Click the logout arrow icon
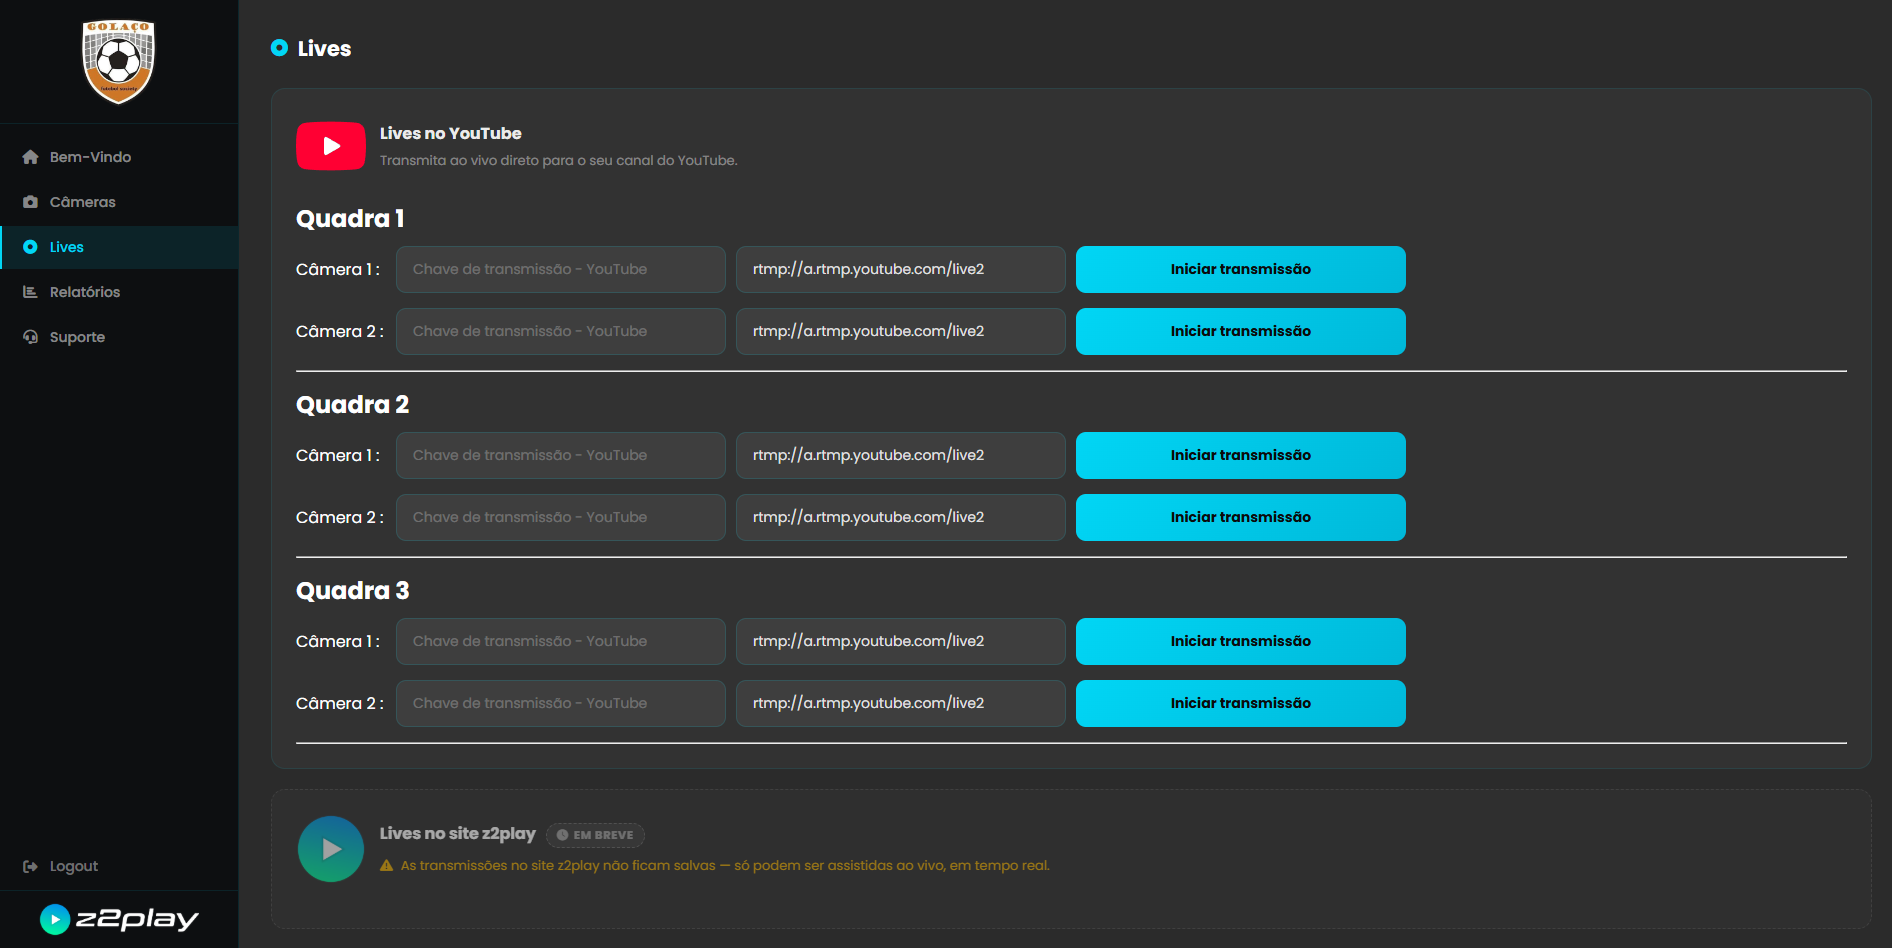The image size is (1892, 948). [x=29, y=866]
